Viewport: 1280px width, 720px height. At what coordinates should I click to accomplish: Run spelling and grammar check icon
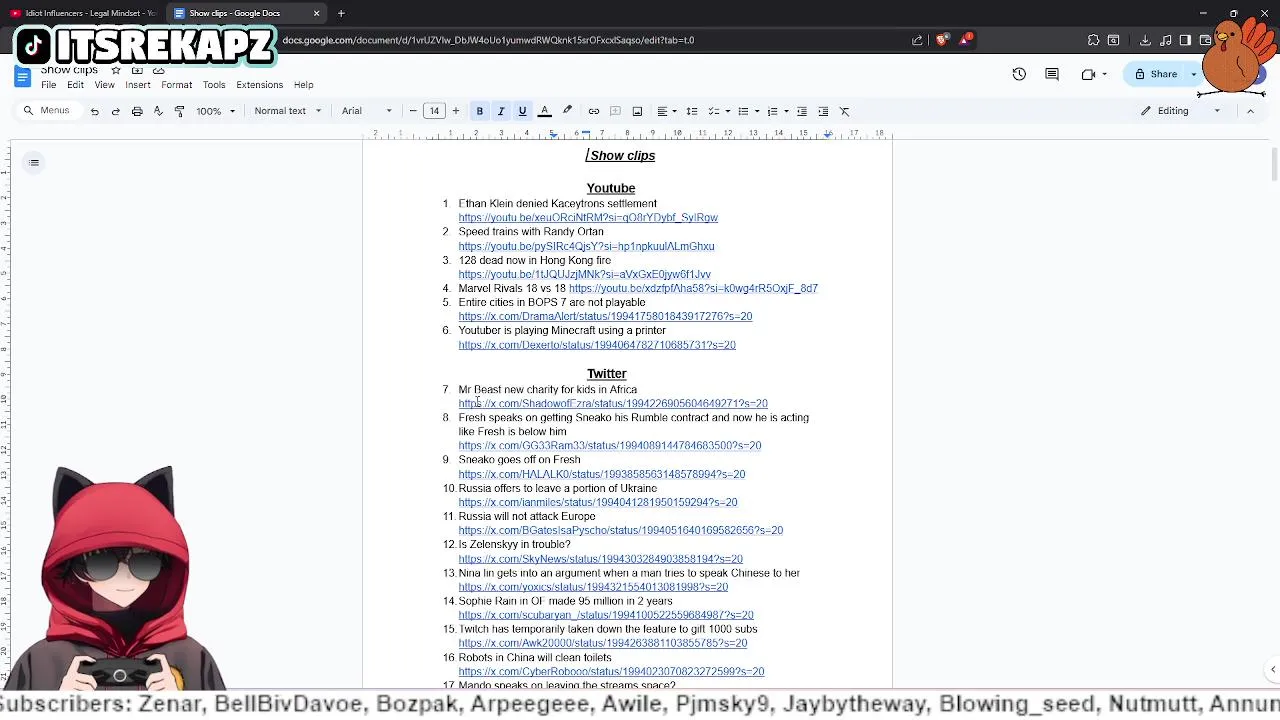pyautogui.click(x=158, y=111)
